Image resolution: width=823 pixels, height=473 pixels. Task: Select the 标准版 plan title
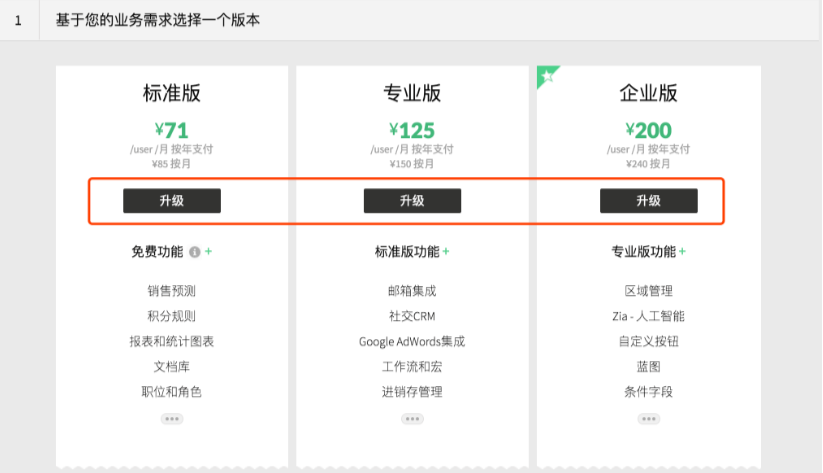click(x=171, y=94)
